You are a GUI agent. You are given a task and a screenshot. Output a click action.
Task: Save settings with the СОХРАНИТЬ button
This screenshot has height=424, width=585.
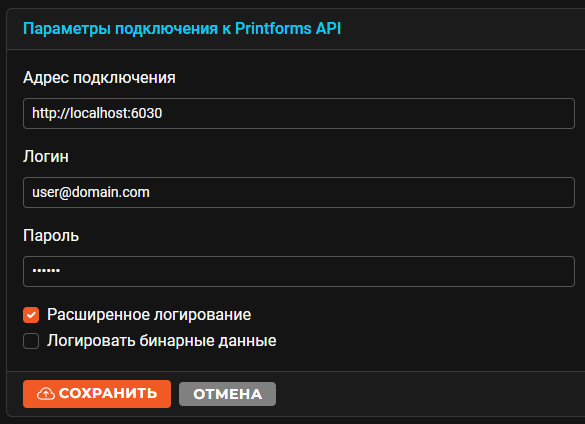[97, 394]
